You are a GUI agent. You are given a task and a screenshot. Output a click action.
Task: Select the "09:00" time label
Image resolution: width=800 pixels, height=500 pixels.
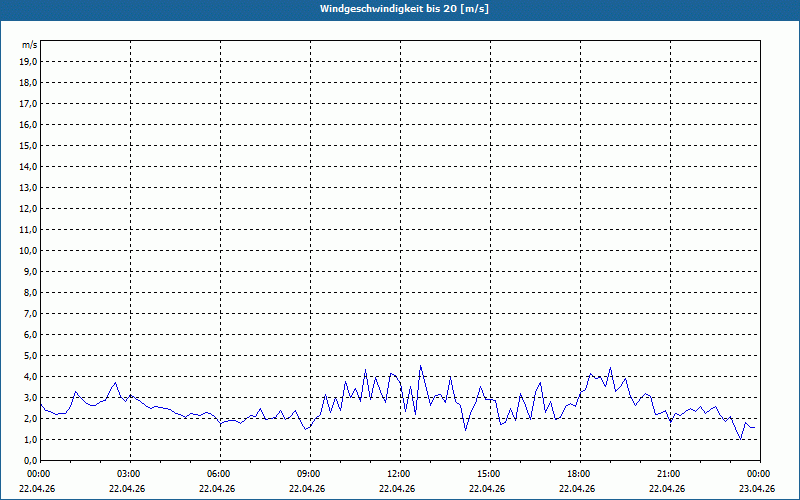[310, 474]
